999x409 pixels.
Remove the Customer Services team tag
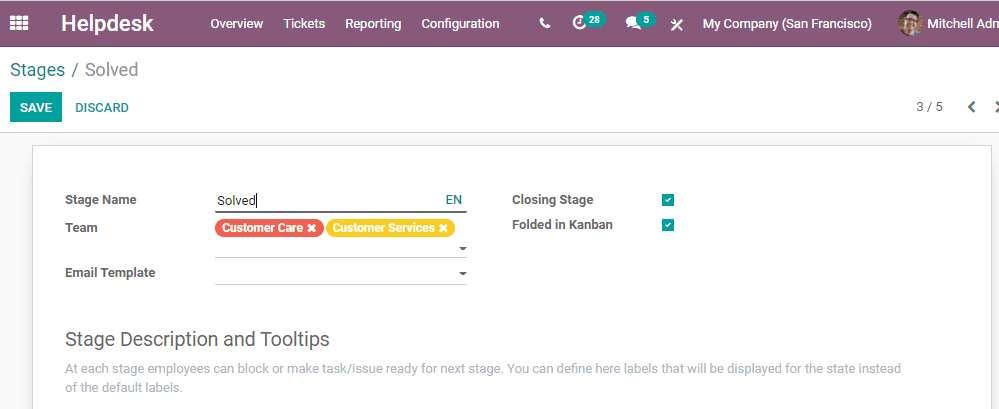click(x=443, y=228)
